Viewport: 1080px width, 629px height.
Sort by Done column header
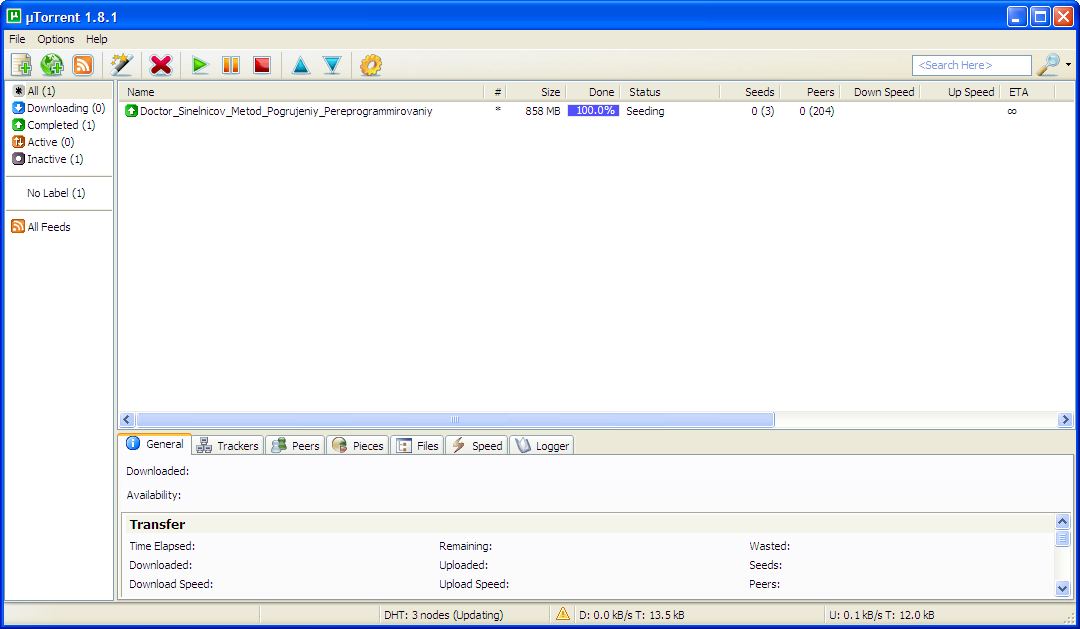pyautogui.click(x=592, y=92)
